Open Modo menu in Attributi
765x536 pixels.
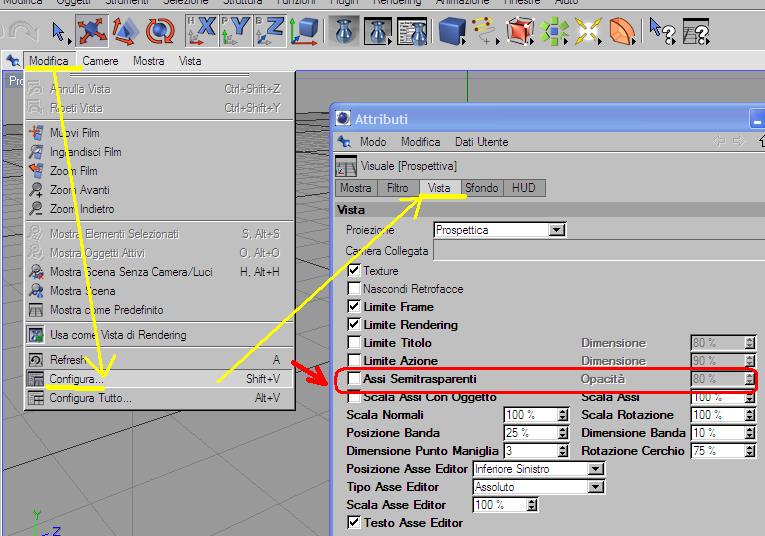373,142
